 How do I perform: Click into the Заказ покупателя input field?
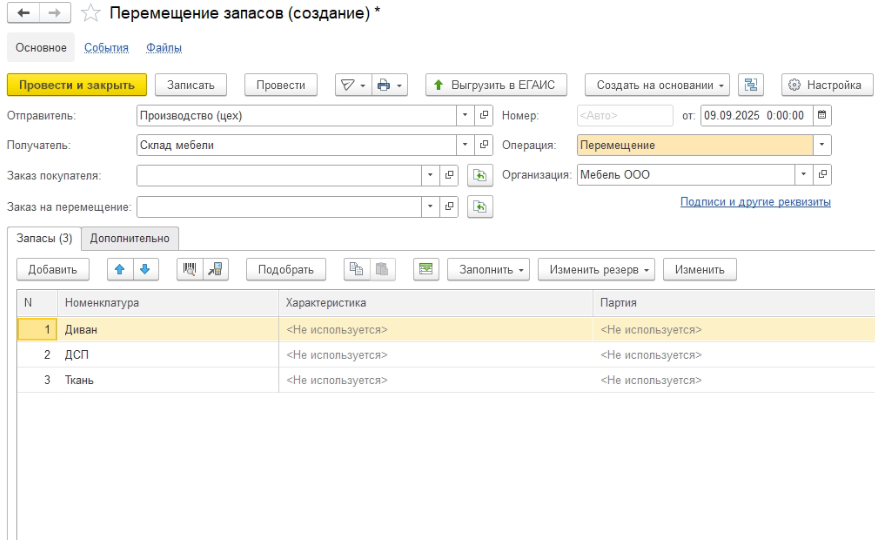coord(279,176)
